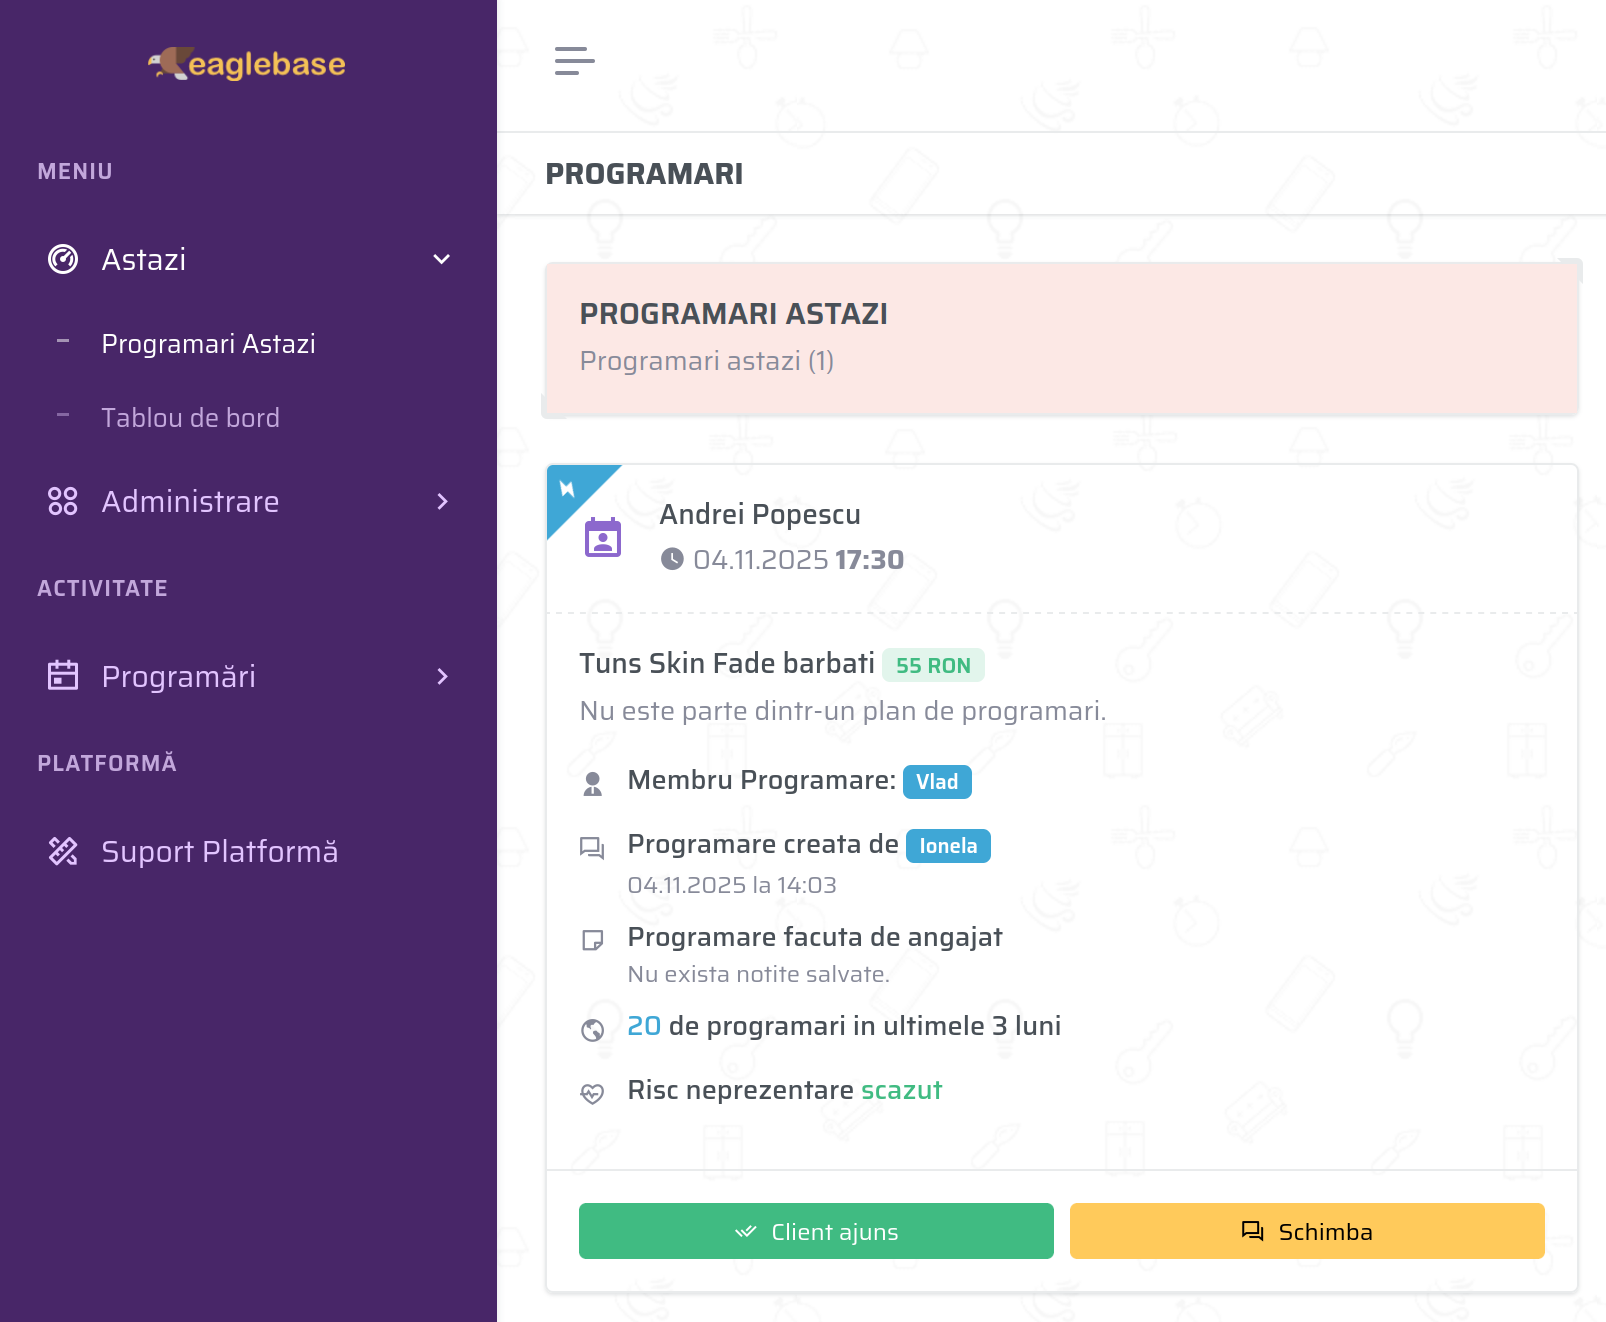This screenshot has width=1606, height=1322.
Task: Open Suport Platformă menu item
Action: click(220, 851)
